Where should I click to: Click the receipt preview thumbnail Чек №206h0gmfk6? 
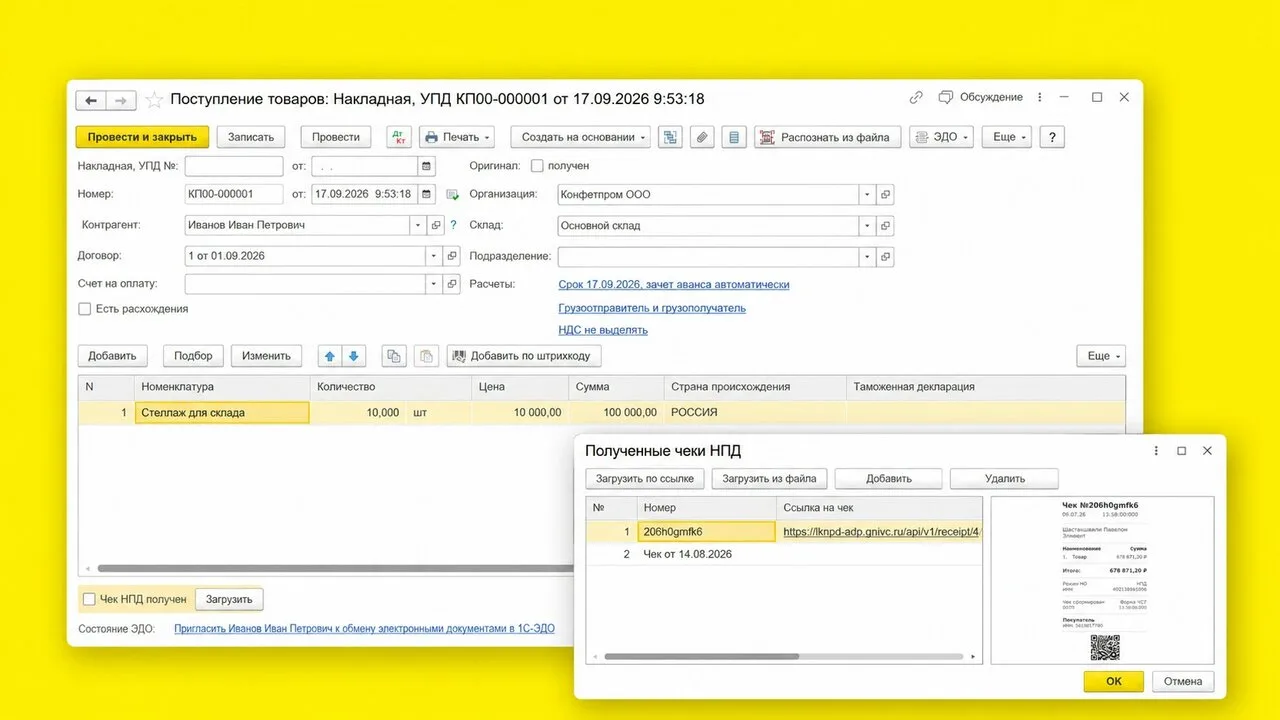1102,580
